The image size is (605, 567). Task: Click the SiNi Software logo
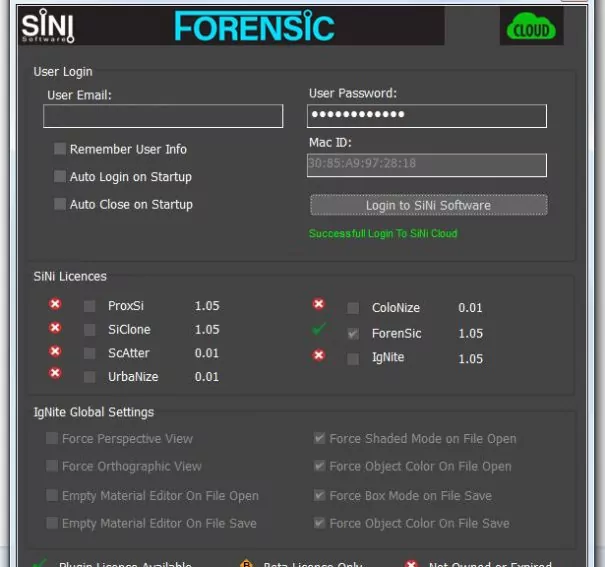point(48,27)
